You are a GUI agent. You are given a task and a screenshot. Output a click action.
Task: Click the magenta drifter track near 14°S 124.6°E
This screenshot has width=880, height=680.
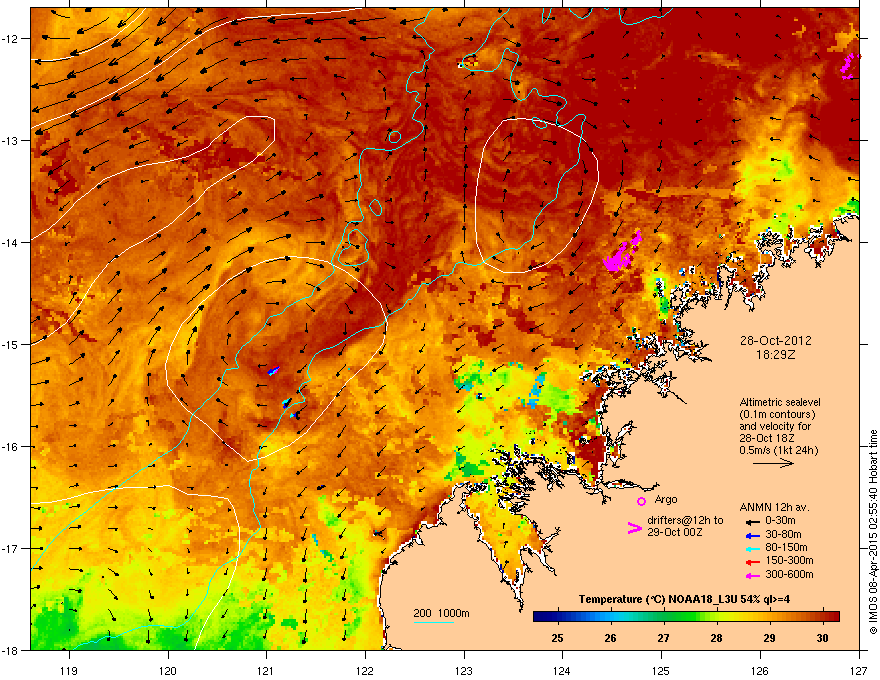pyautogui.click(x=622, y=253)
